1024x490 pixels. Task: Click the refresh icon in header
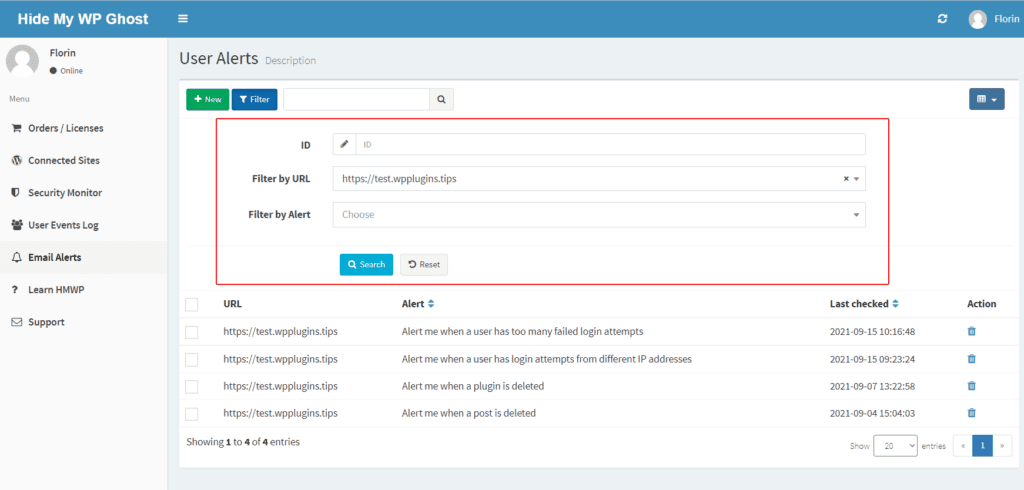pos(942,19)
